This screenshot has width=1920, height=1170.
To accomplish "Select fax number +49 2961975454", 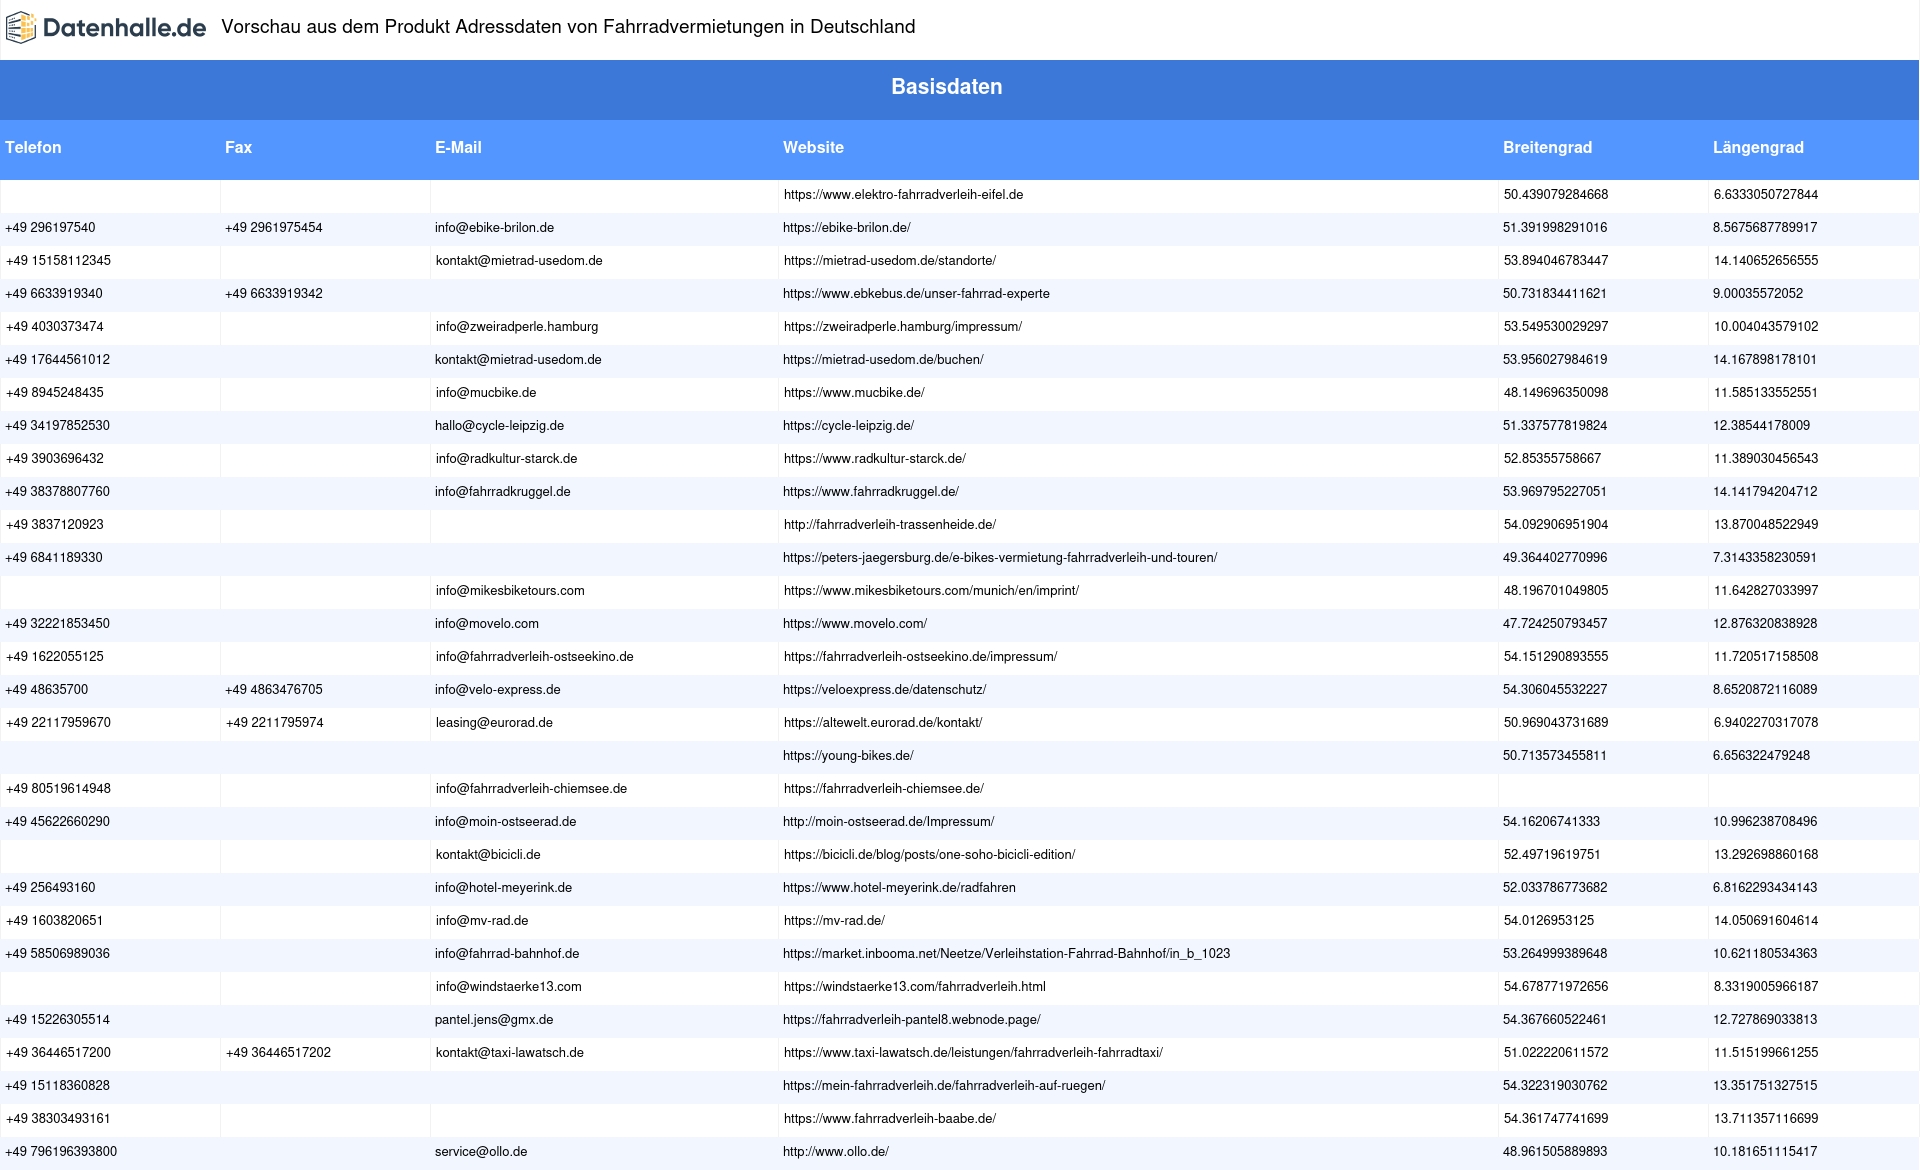I will 273,228.
